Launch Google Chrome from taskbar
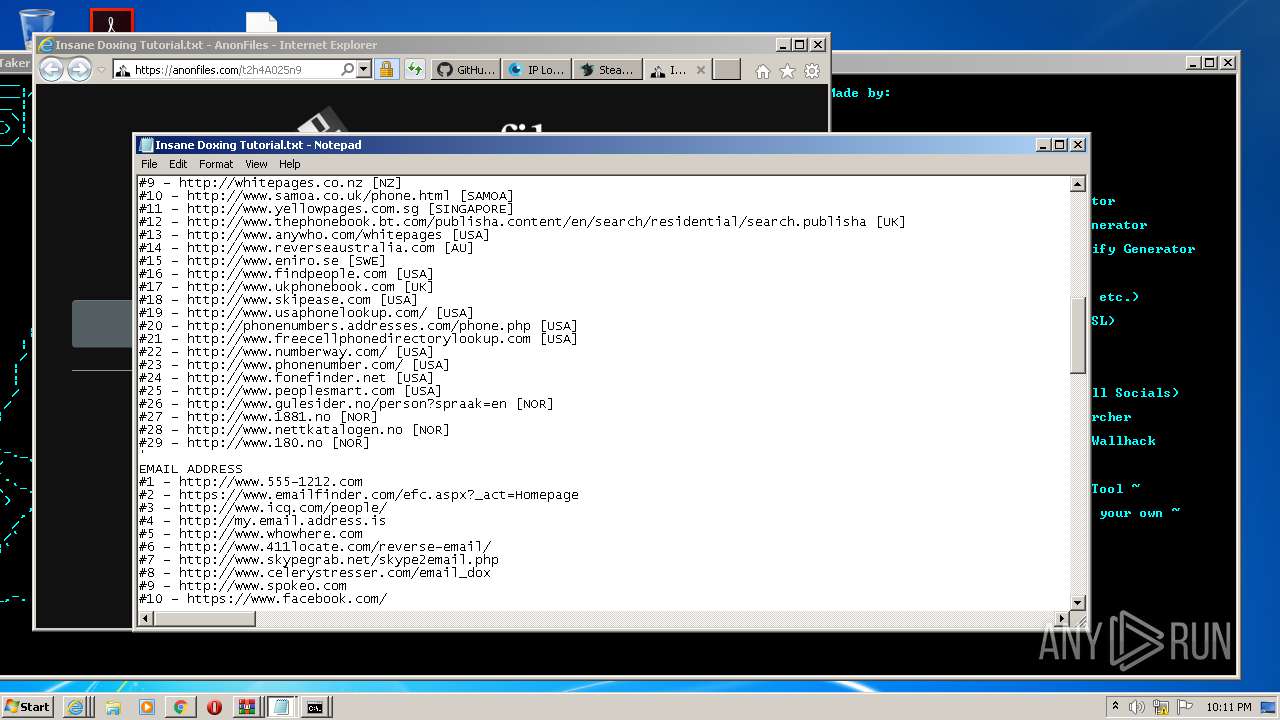Image resolution: width=1280 pixels, height=720 pixels. (180, 707)
